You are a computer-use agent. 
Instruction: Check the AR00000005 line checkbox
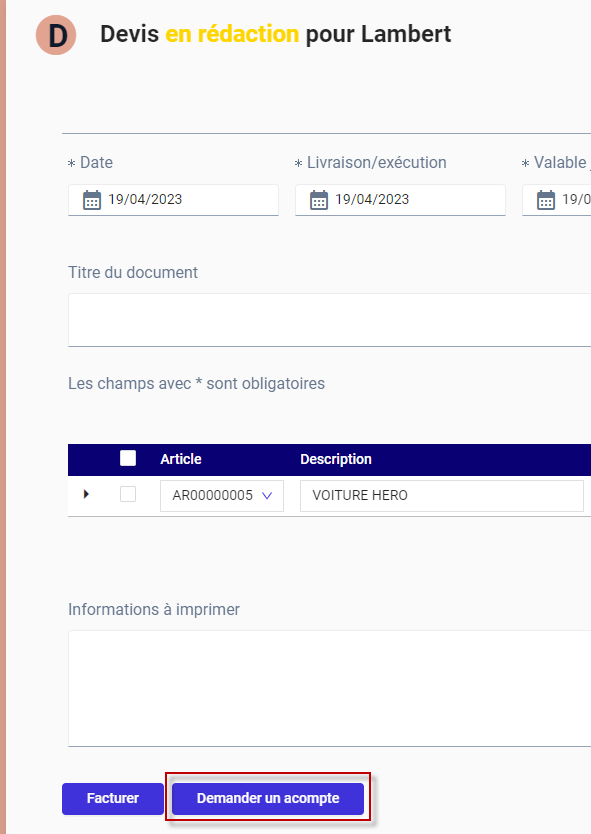[x=128, y=494]
